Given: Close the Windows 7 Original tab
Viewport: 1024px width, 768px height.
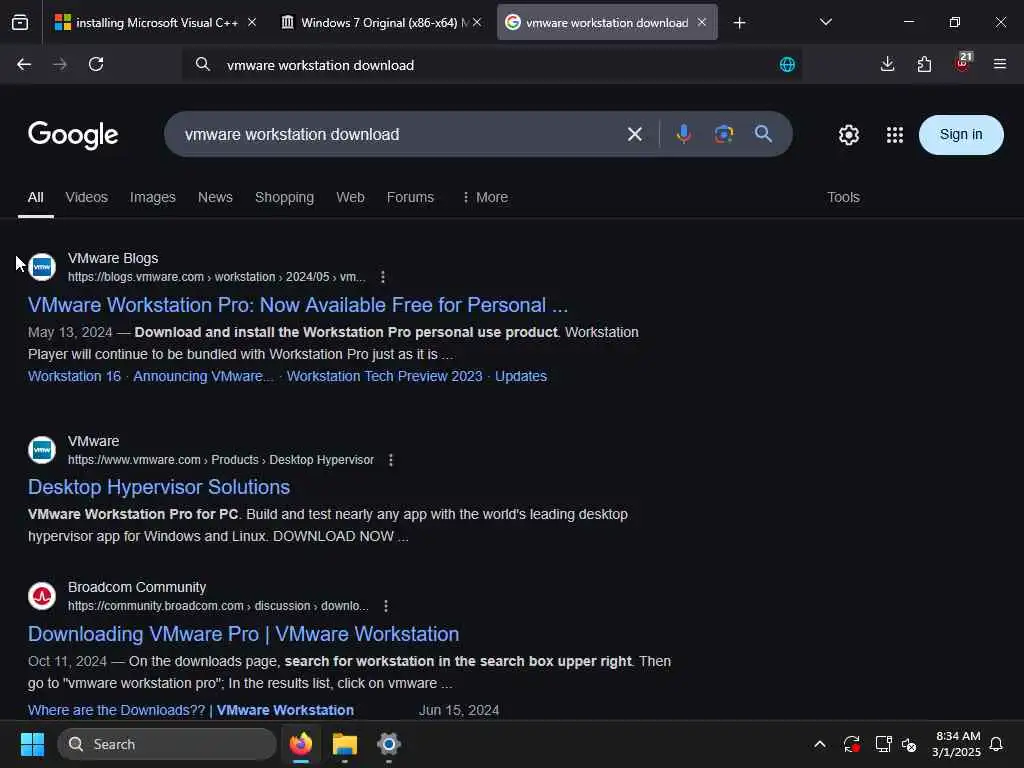Looking at the screenshot, I should 477,23.
